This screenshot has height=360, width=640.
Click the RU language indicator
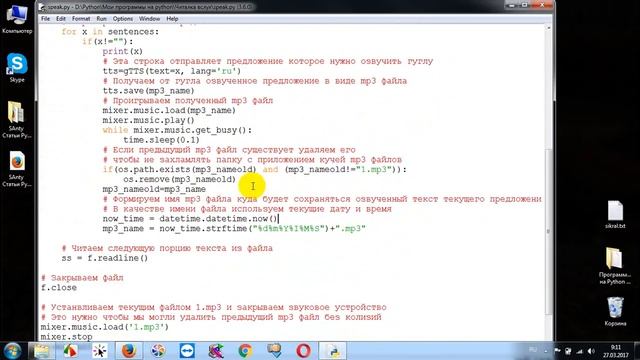[533, 350]
